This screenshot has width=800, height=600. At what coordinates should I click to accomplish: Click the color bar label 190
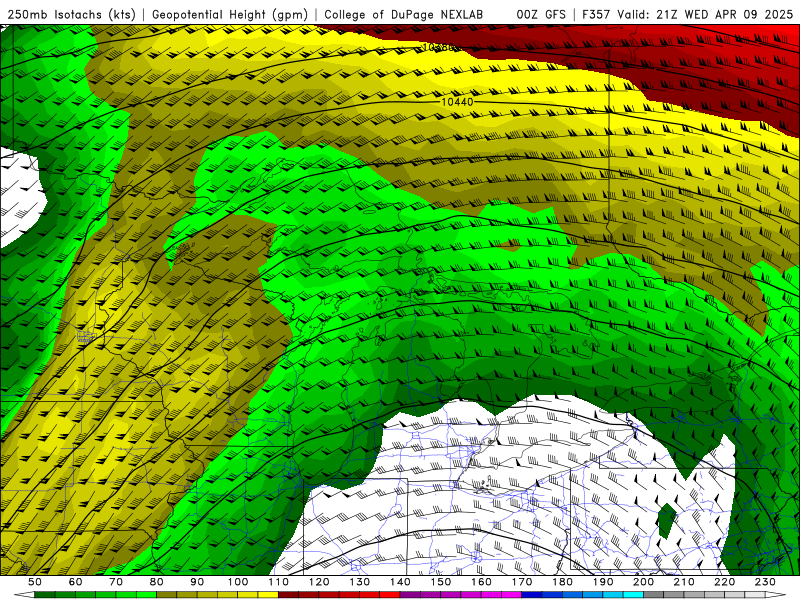pyautogui.click(x=603, y=582)
